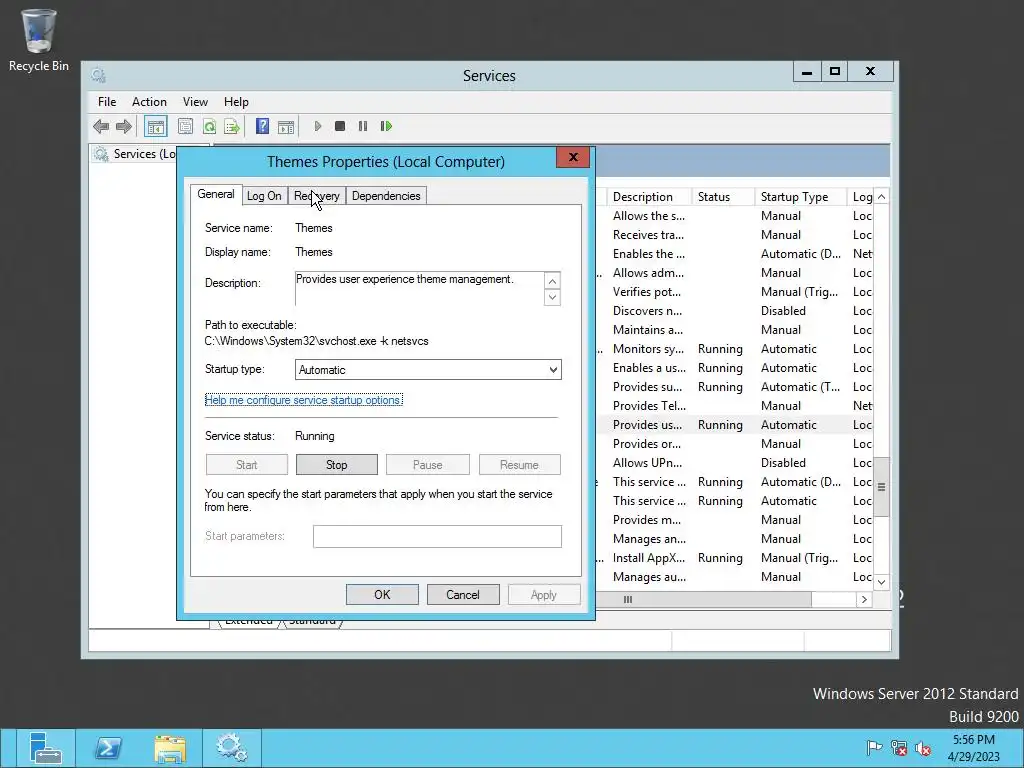
Task: Click the services list horizontal scrollbar thumb
Action: (x=704, y=600)
